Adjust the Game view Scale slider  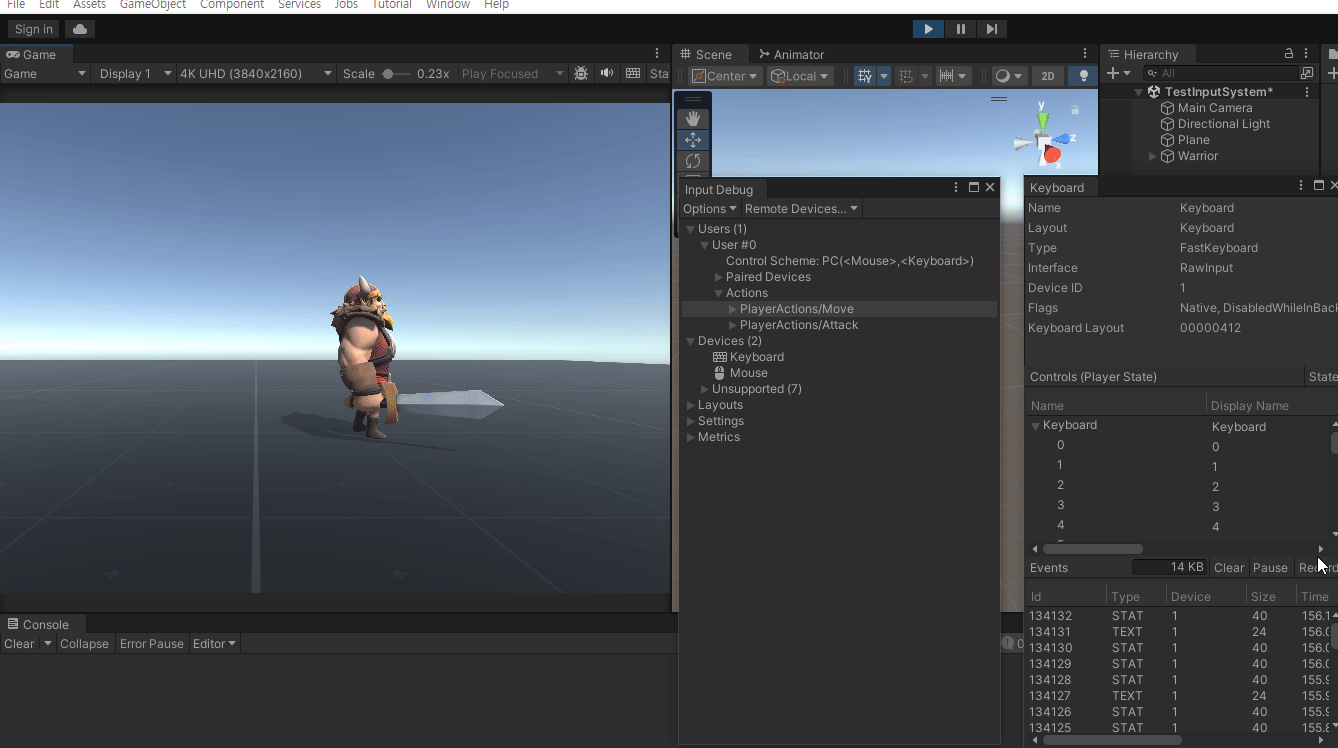click(396, 74)
